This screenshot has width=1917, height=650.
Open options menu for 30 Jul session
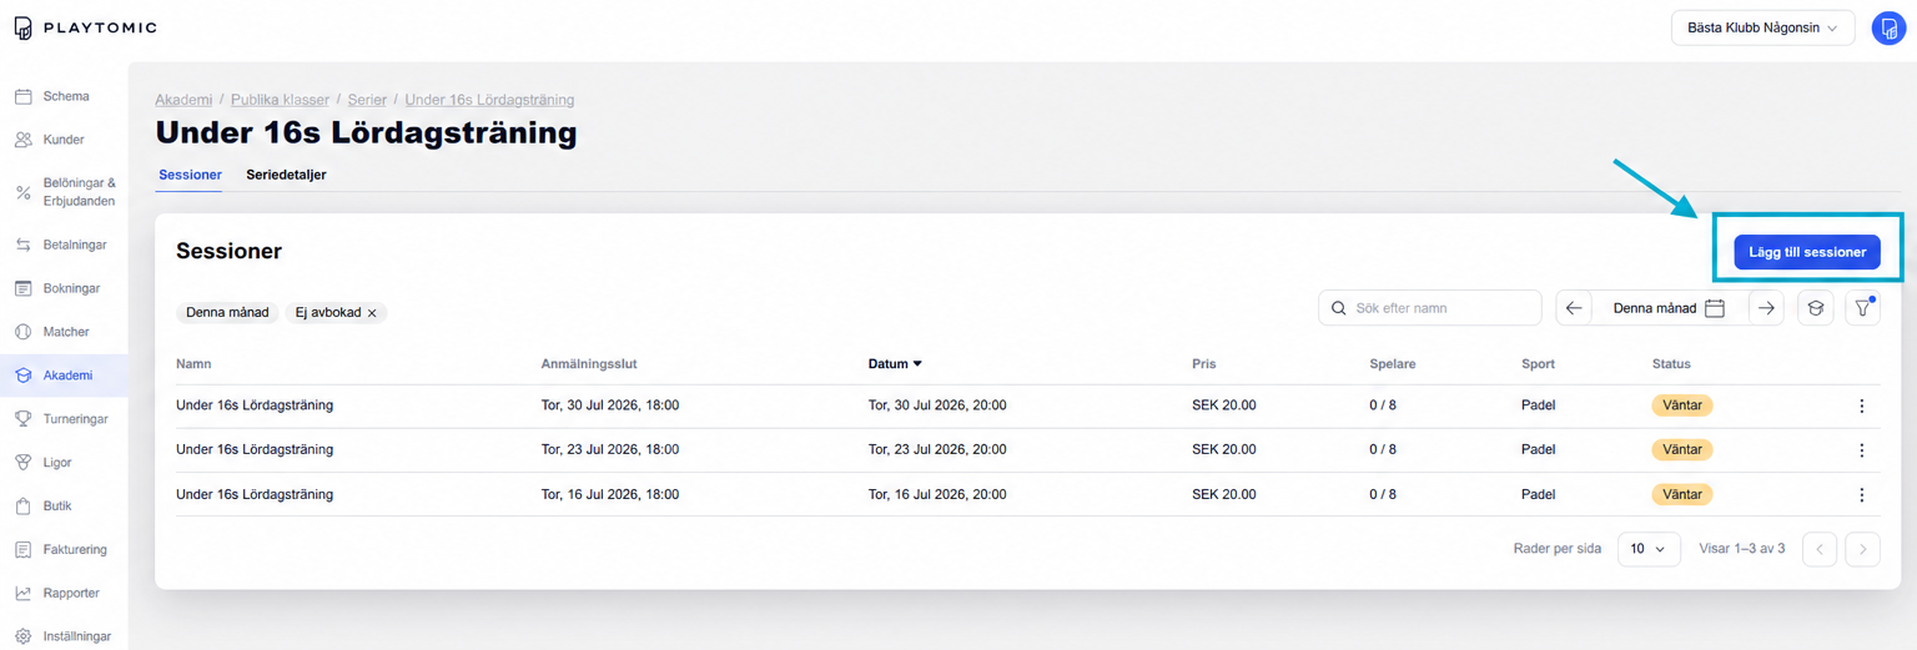click(x=1861, y=406)
